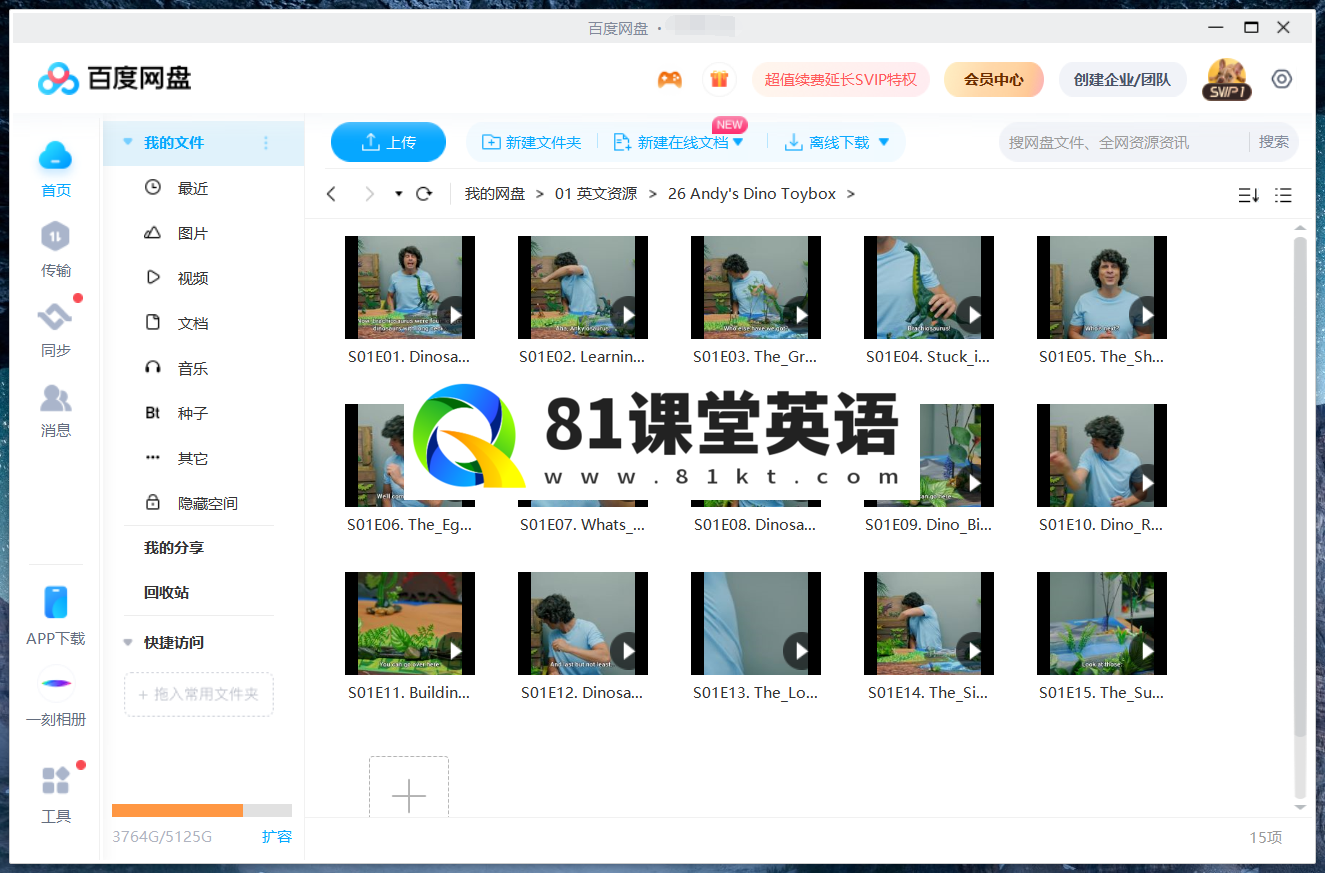1325x873 pixels.
Task: Open the 会员中心 button
Action: [x=994, y=79]
